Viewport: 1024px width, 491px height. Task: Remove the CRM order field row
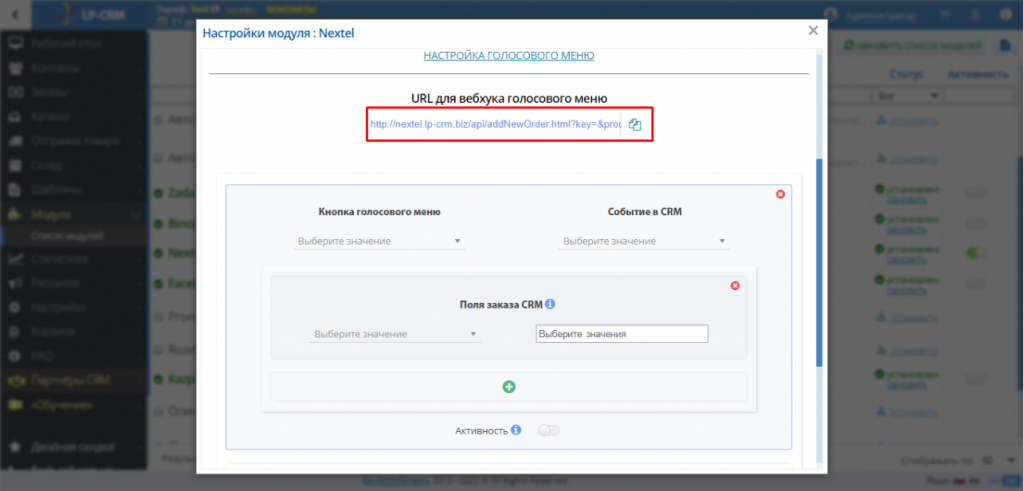coord(735,286)
